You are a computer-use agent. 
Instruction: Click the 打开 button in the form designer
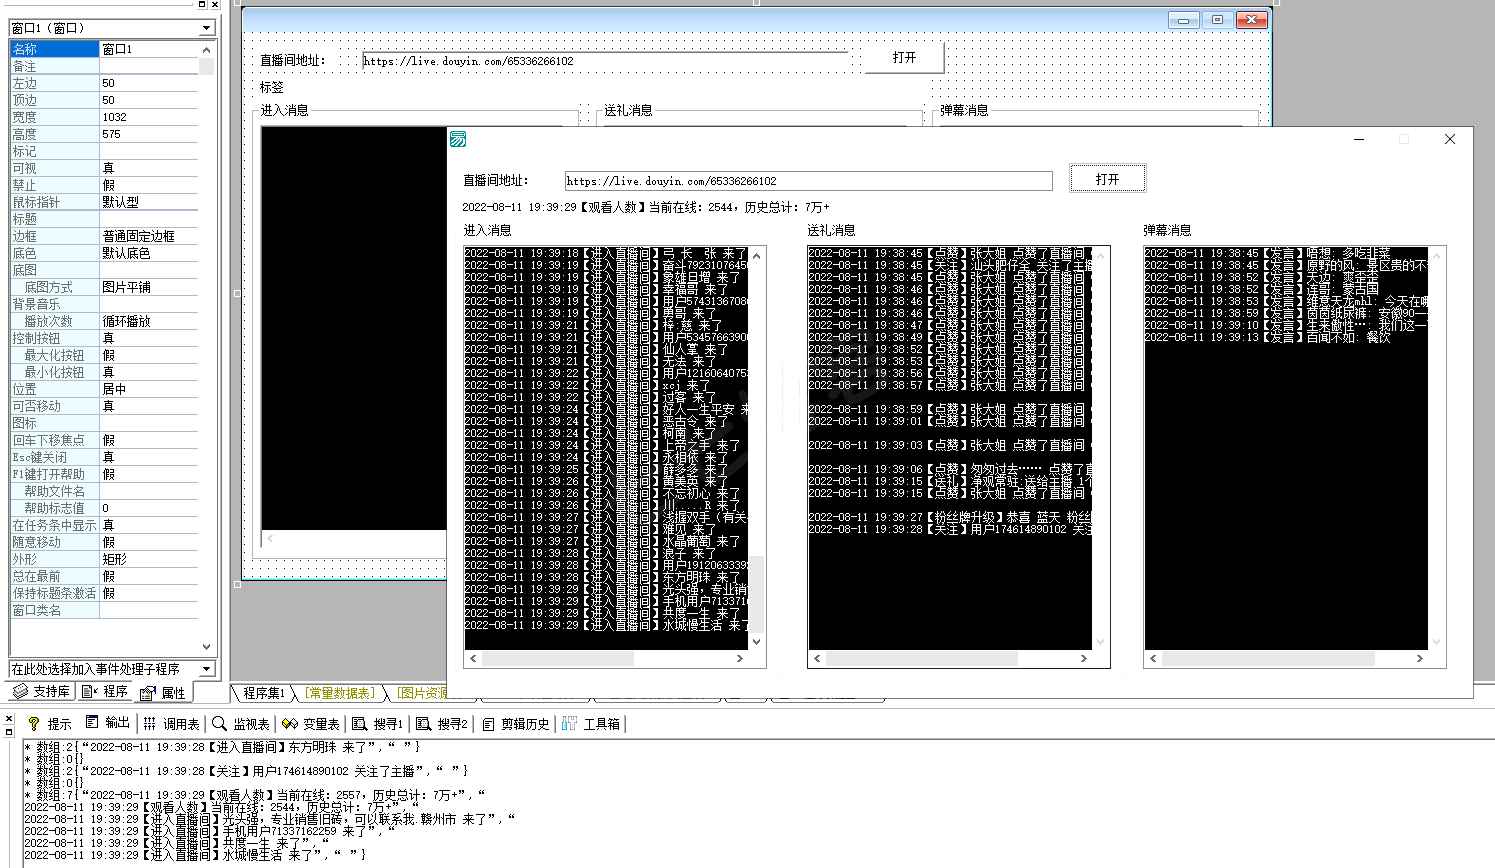click(x=904, y=58)
